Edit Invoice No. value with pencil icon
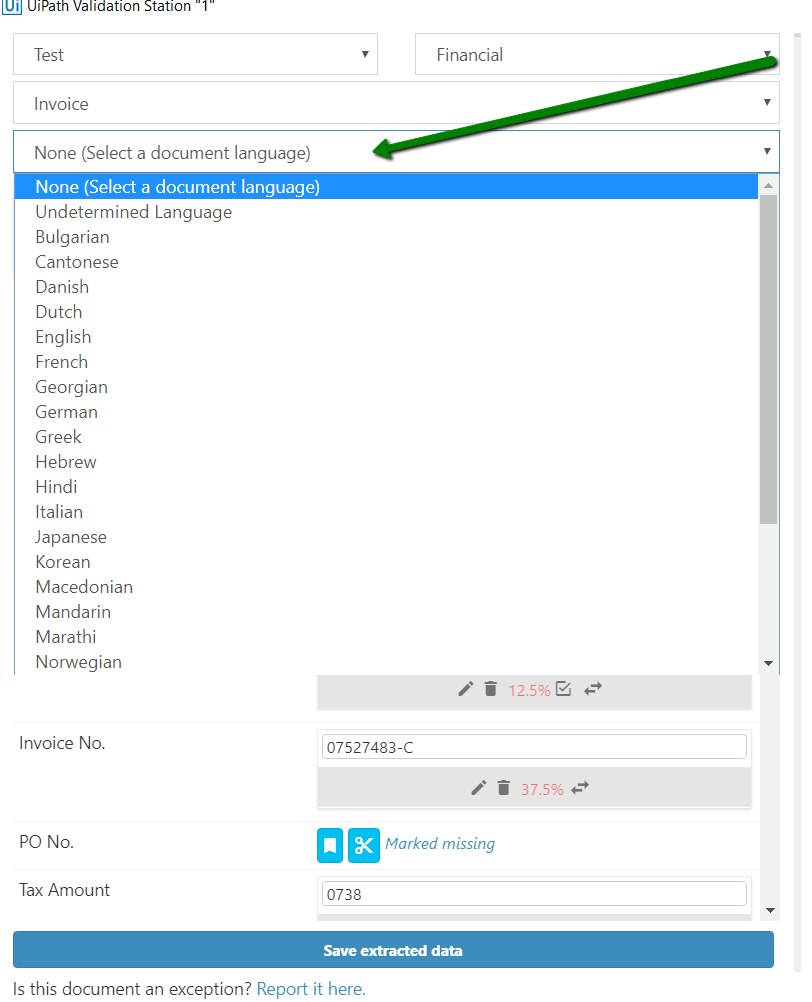 [479, 788]
